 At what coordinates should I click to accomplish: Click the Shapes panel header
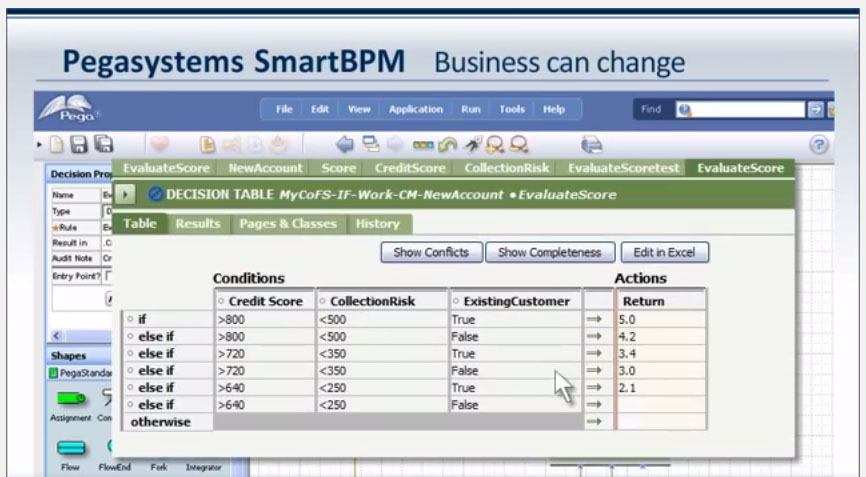pyautogui.click(x=79, y=356)
